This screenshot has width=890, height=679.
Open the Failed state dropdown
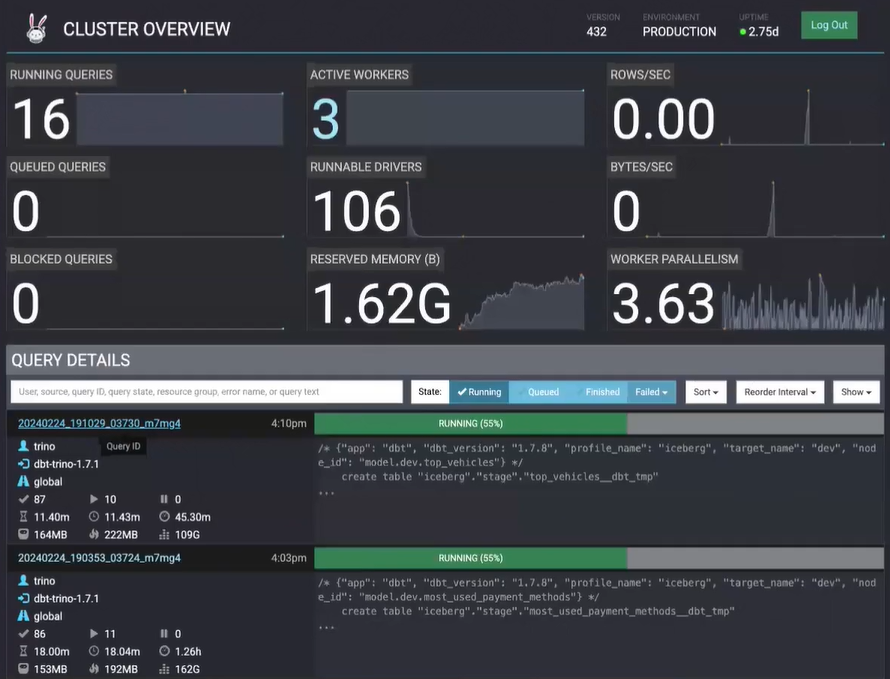point(654,392)
